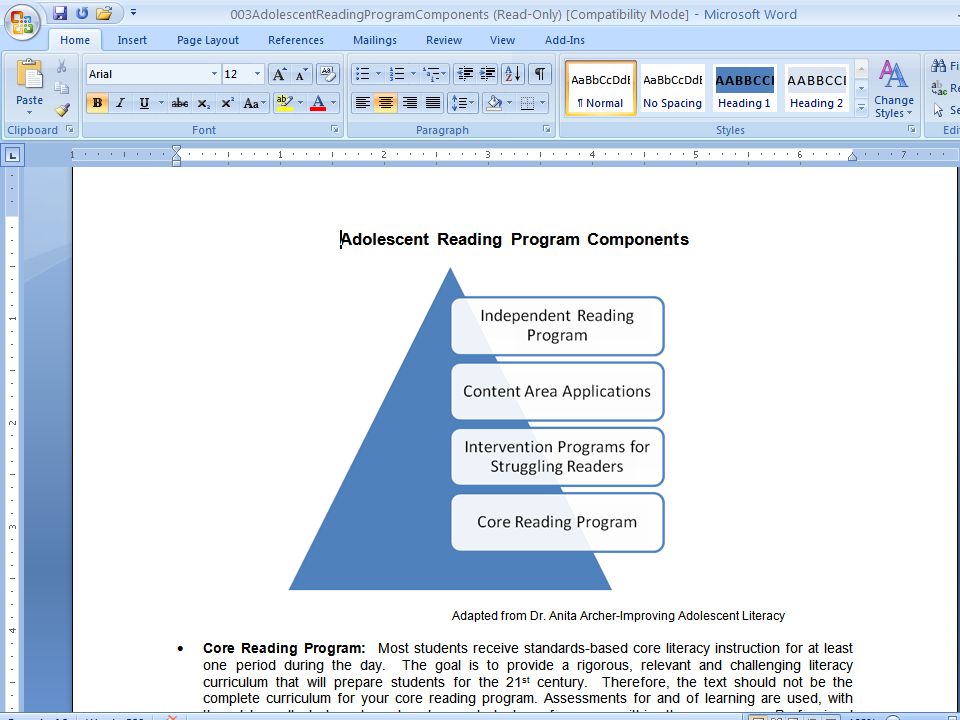Toggle paragraph marks display
Image resolution: width=960 pixels, height=720 pixels.
[x=539, y=74]
